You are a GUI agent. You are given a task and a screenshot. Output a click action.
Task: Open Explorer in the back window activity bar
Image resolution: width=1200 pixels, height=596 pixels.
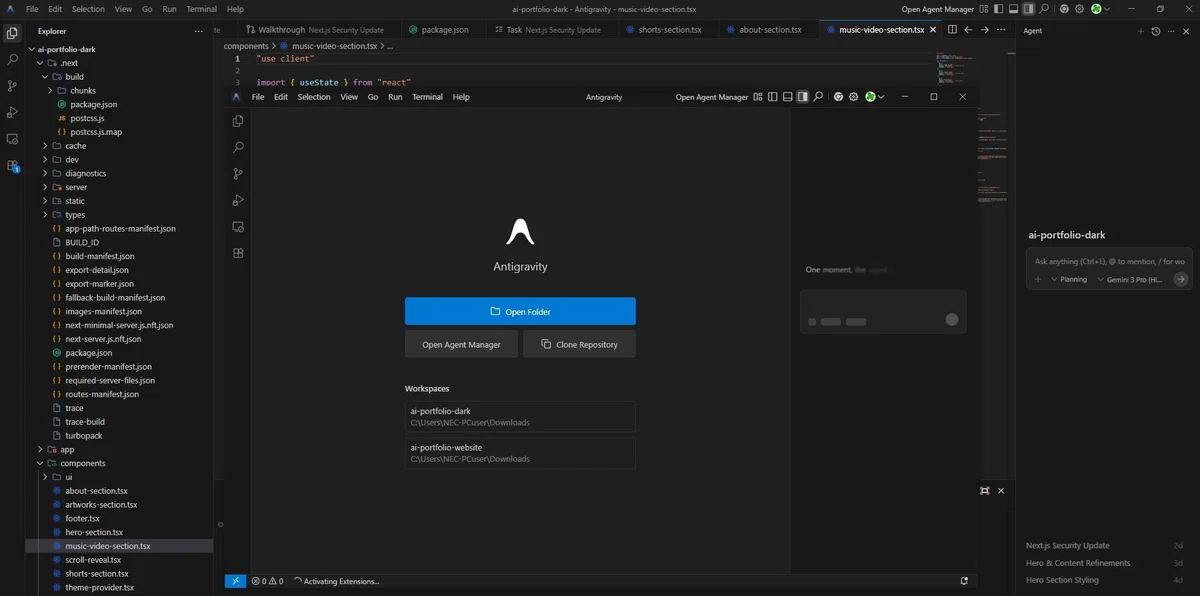(12, 33)
